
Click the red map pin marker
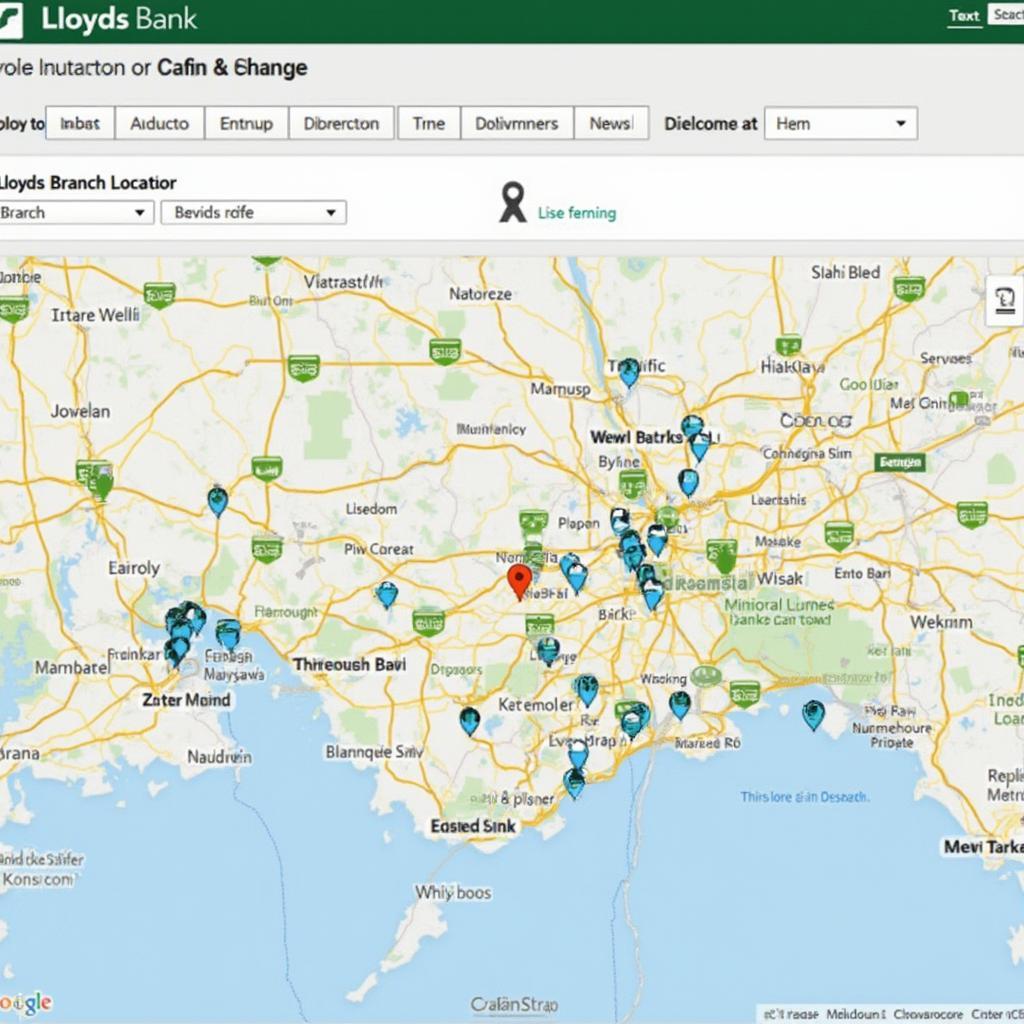point(520,581)
